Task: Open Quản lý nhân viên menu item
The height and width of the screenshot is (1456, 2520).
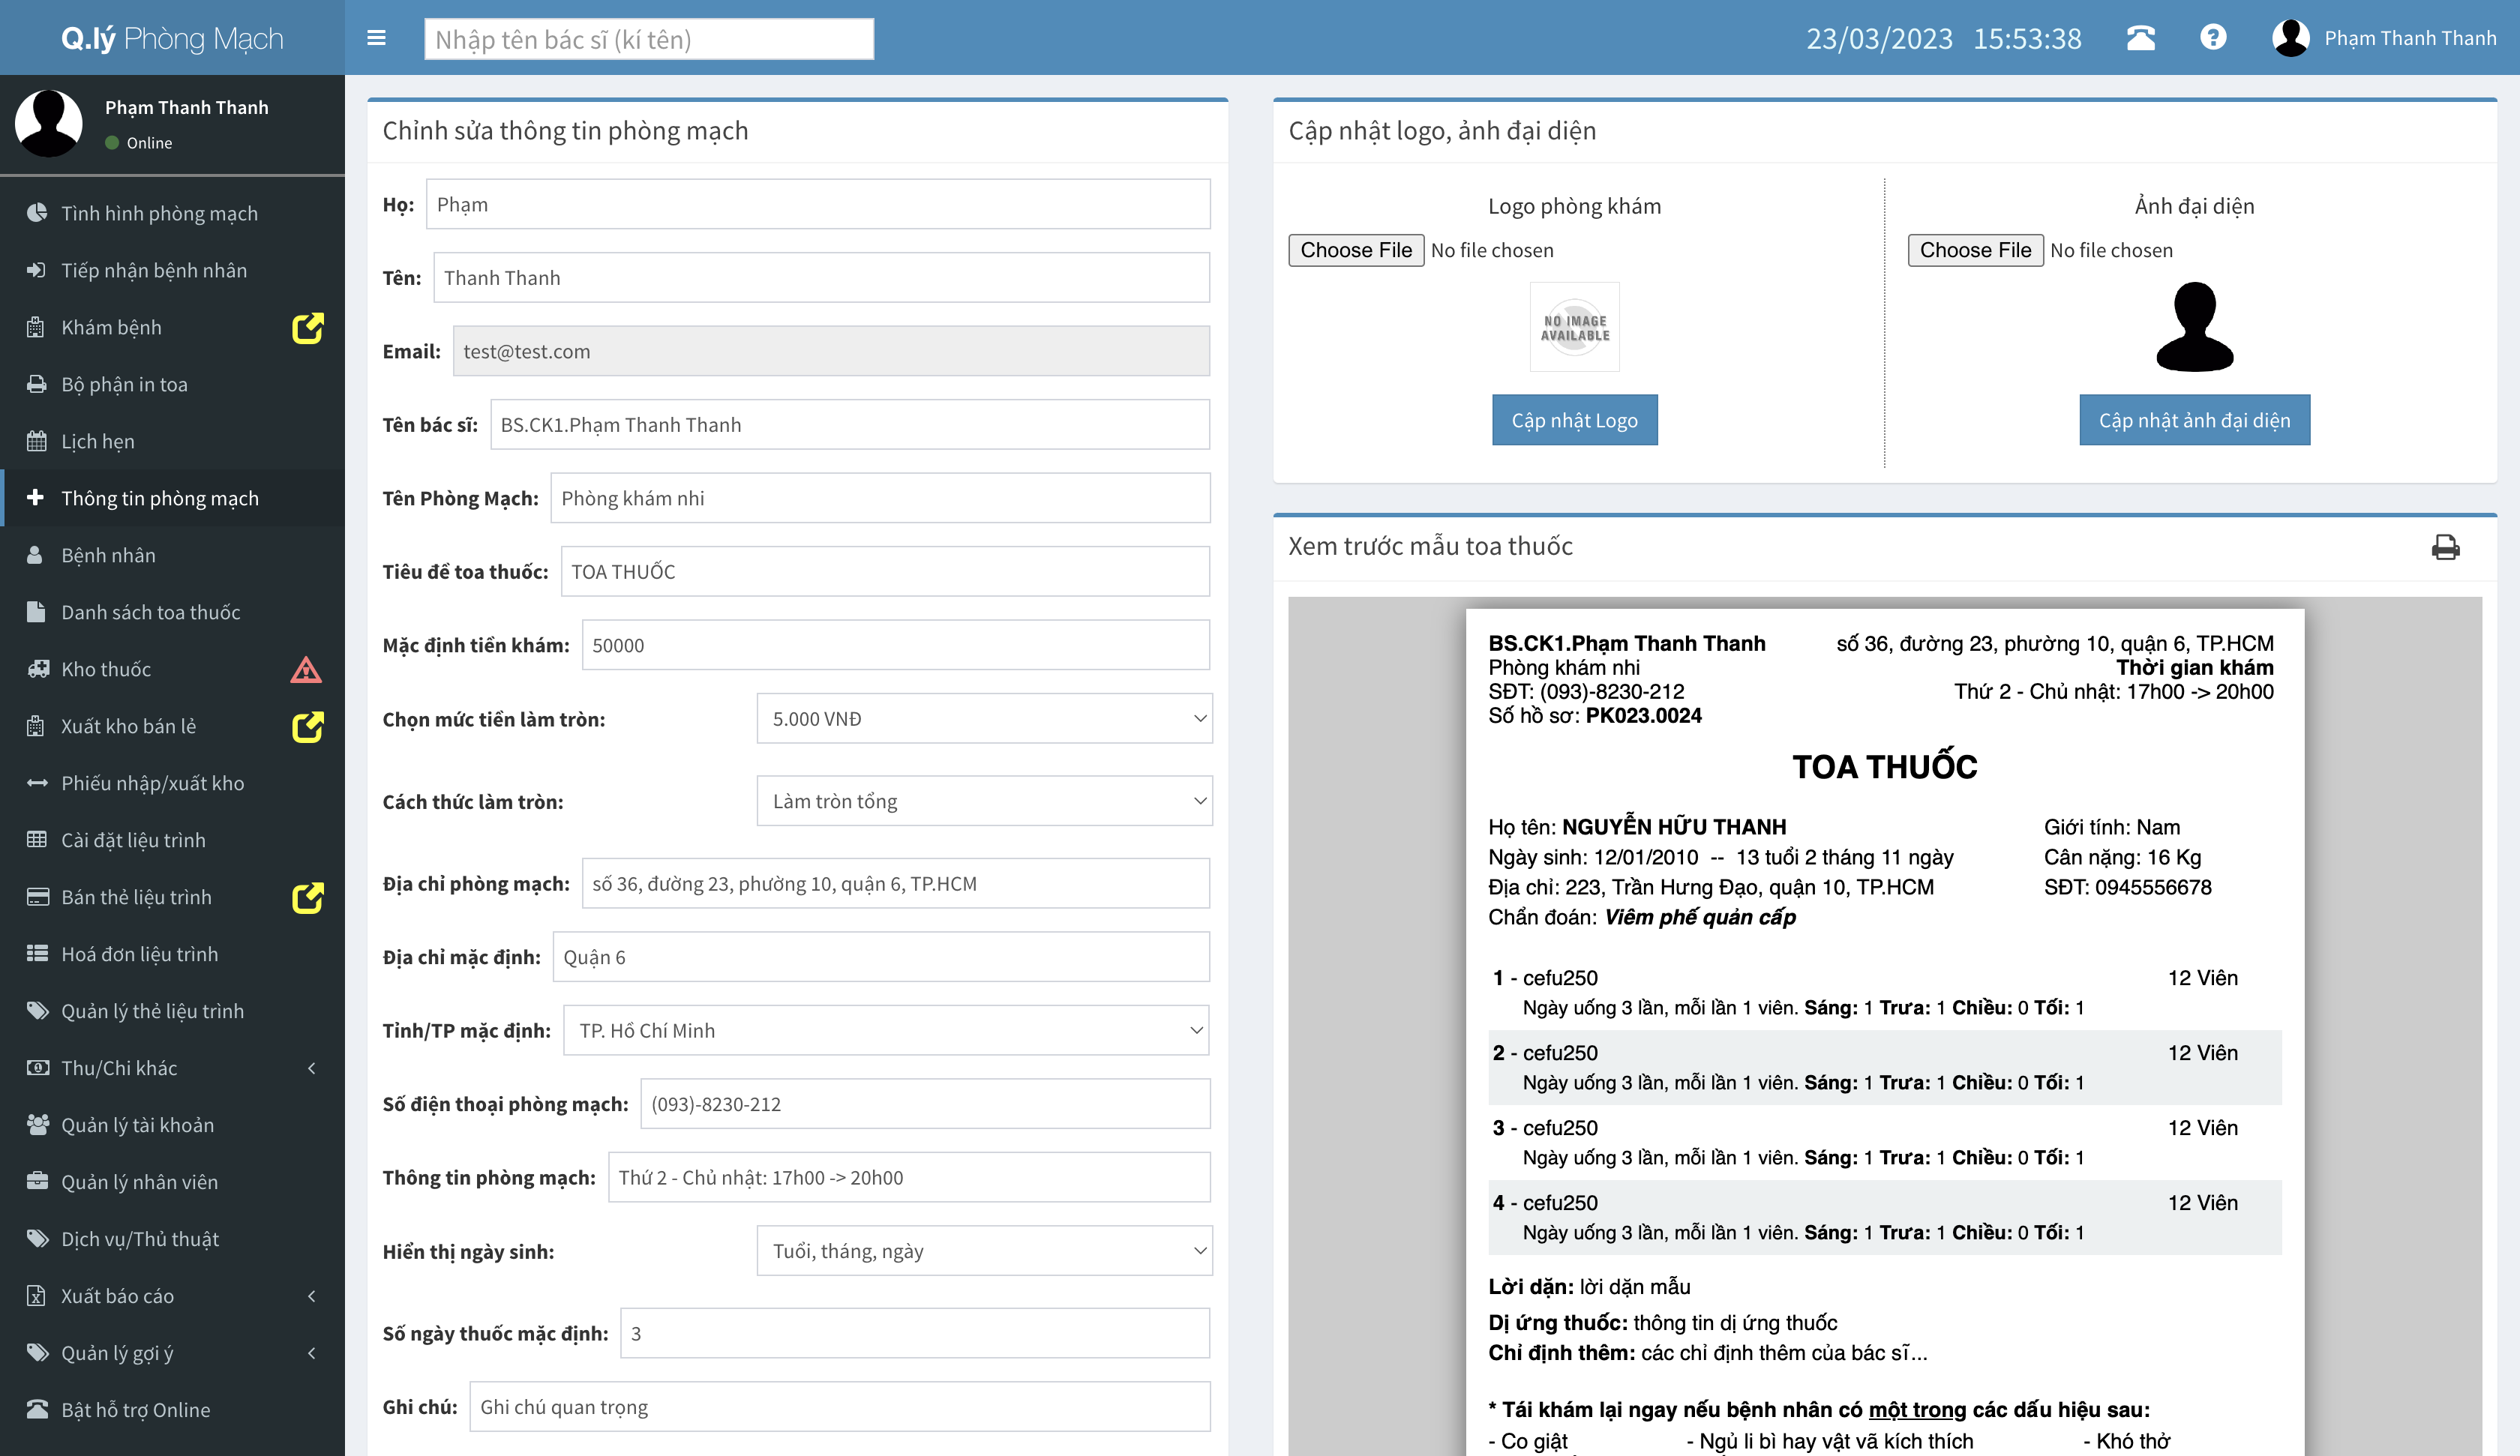Action: [172, 1182]
